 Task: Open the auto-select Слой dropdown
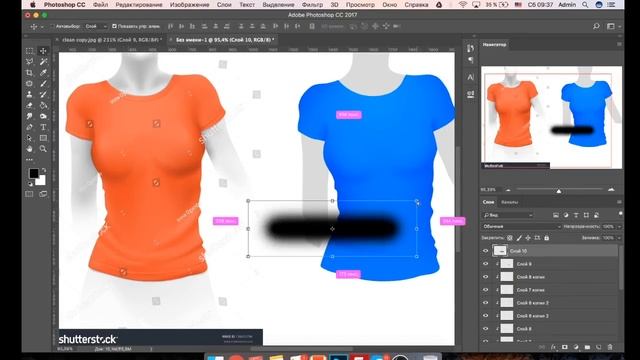pos(96,26)
